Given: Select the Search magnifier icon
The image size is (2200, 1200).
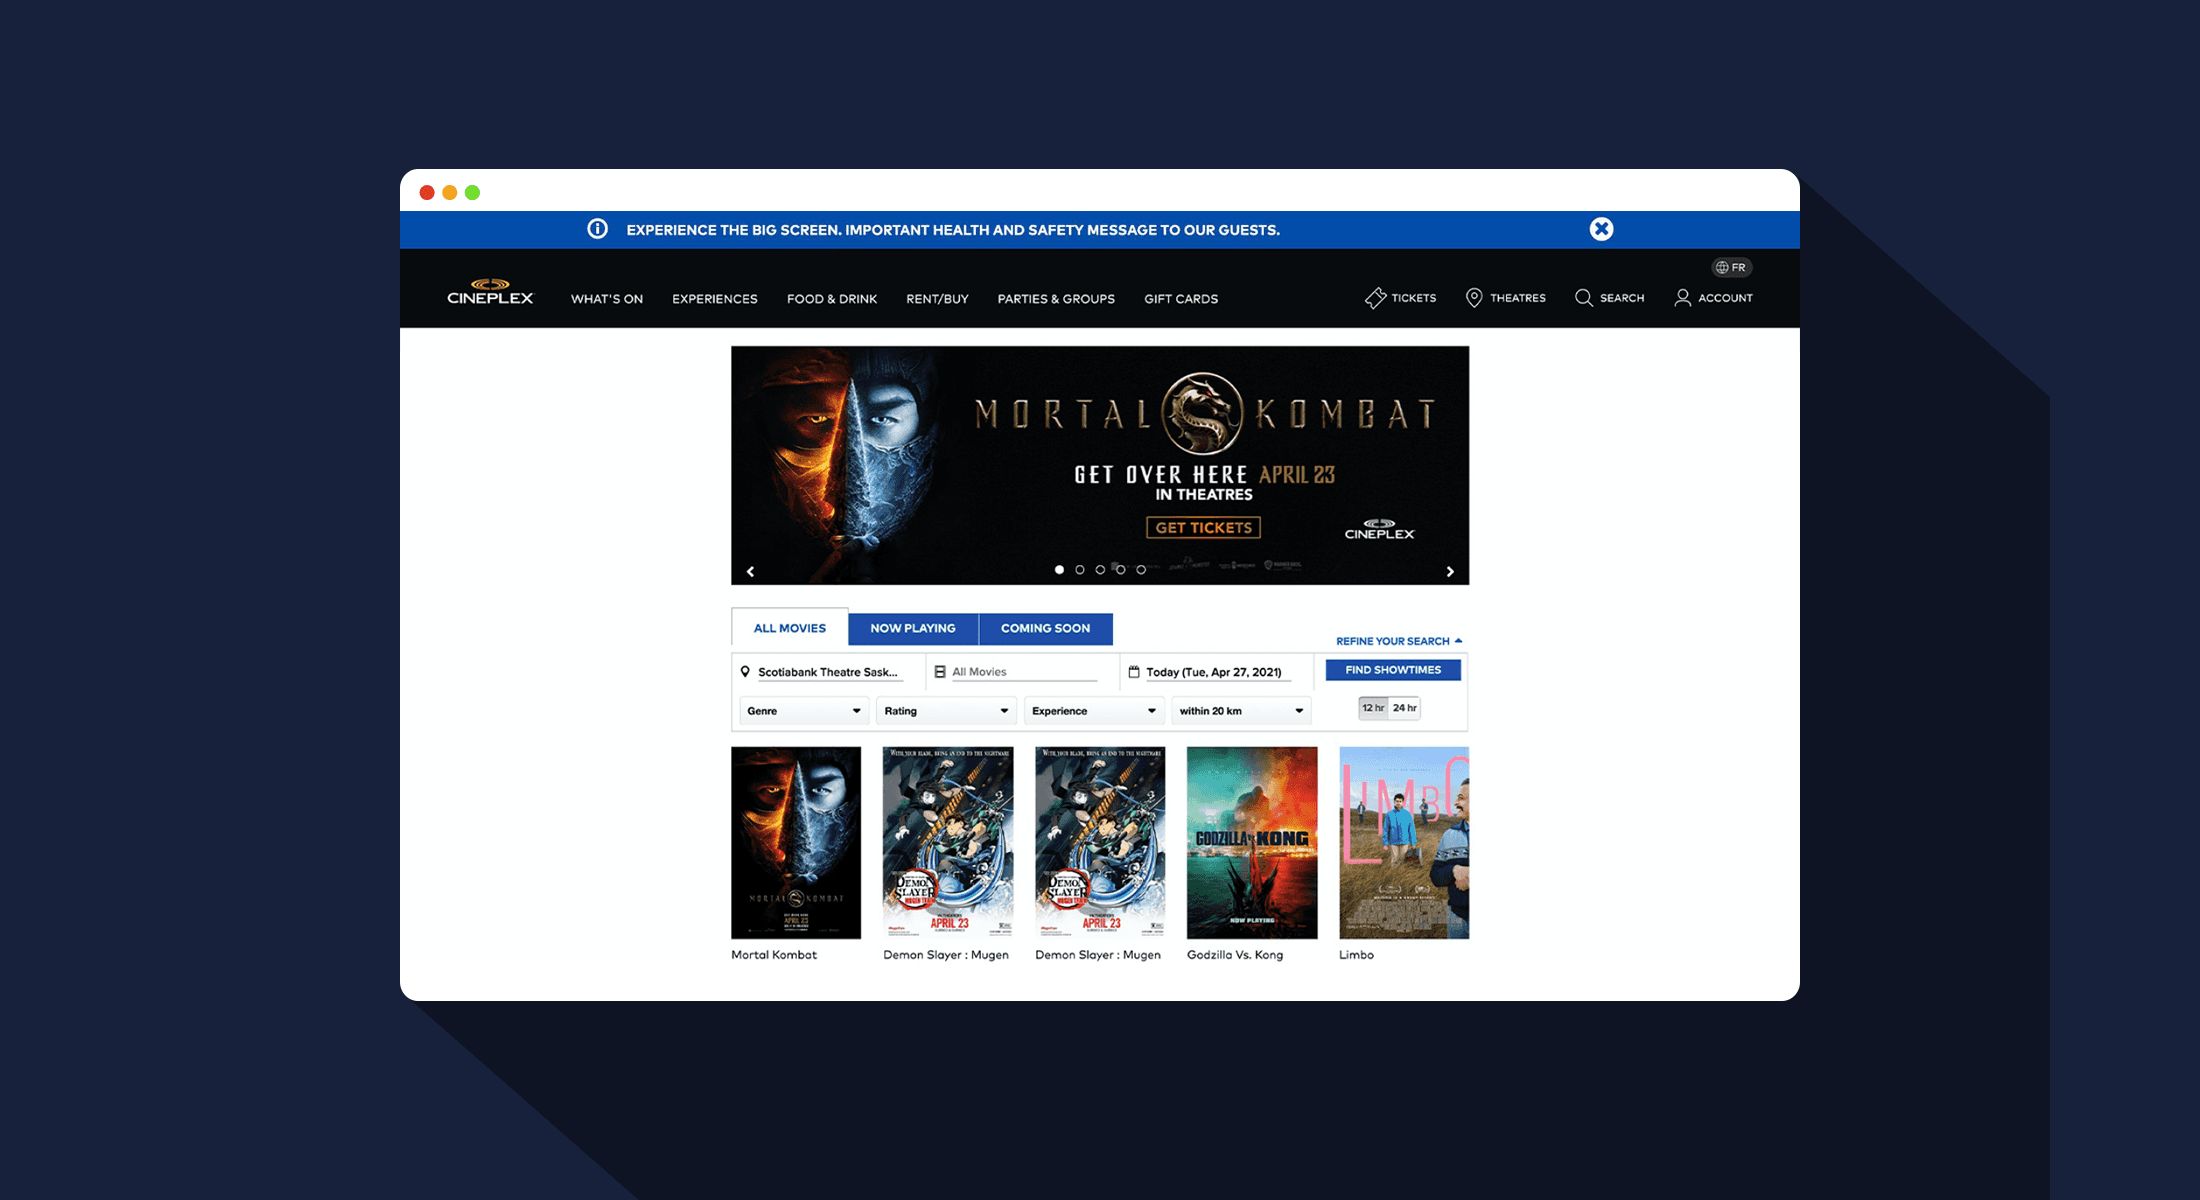Looking at the screenshot, I should (1583, 297).
